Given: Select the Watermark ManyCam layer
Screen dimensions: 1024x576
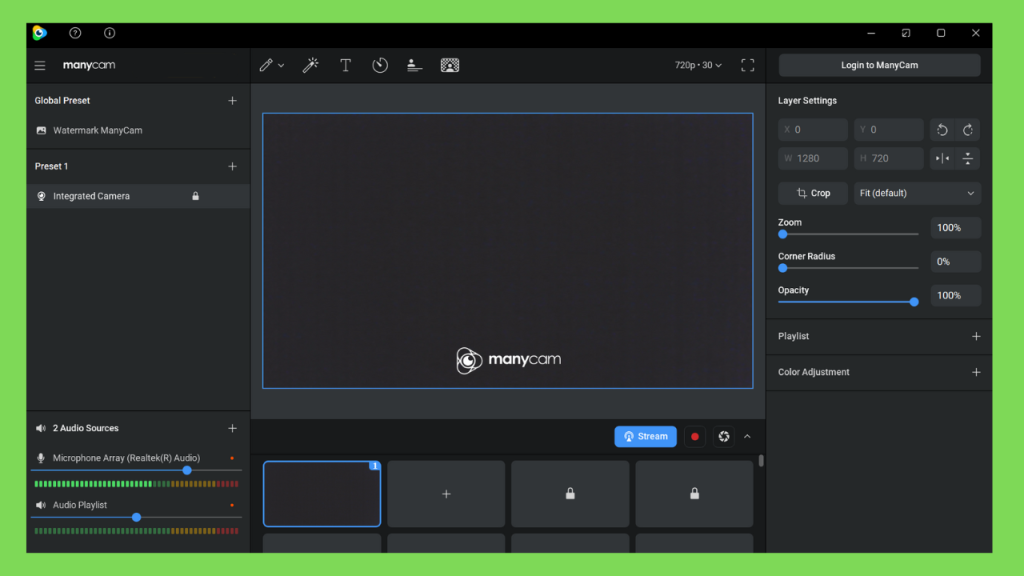Looking at the screenshot, I should pyautogui.click(x=138, y=131).
